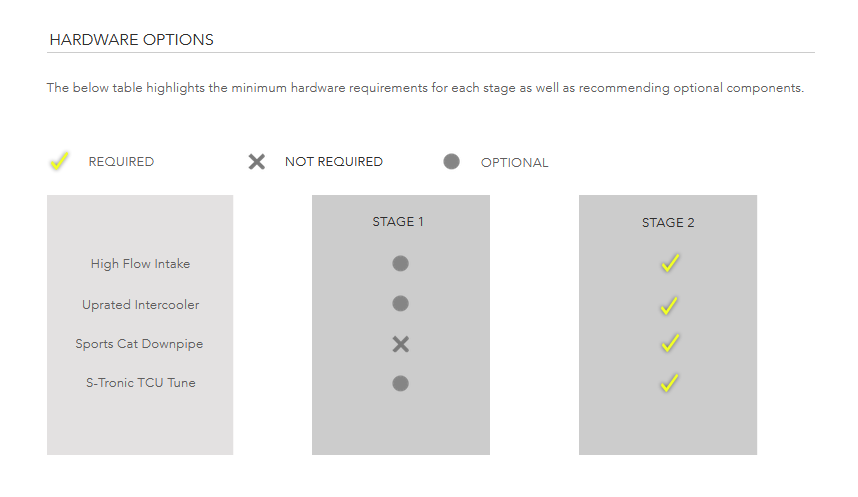This screenshot has width=858, height=497.
Task: Click the Sports Cat Downpipe row label
Action: [x=139, y=344]
